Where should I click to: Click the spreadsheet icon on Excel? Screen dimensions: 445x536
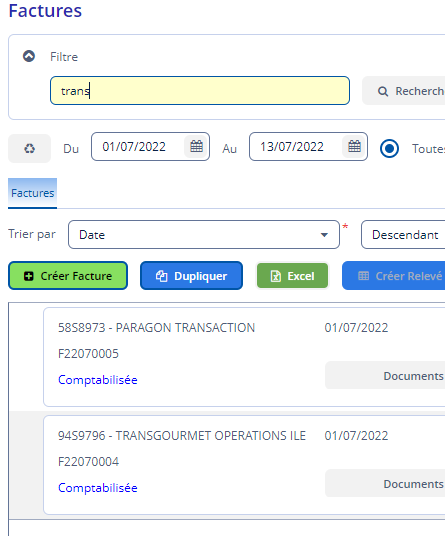click(275, 276)
